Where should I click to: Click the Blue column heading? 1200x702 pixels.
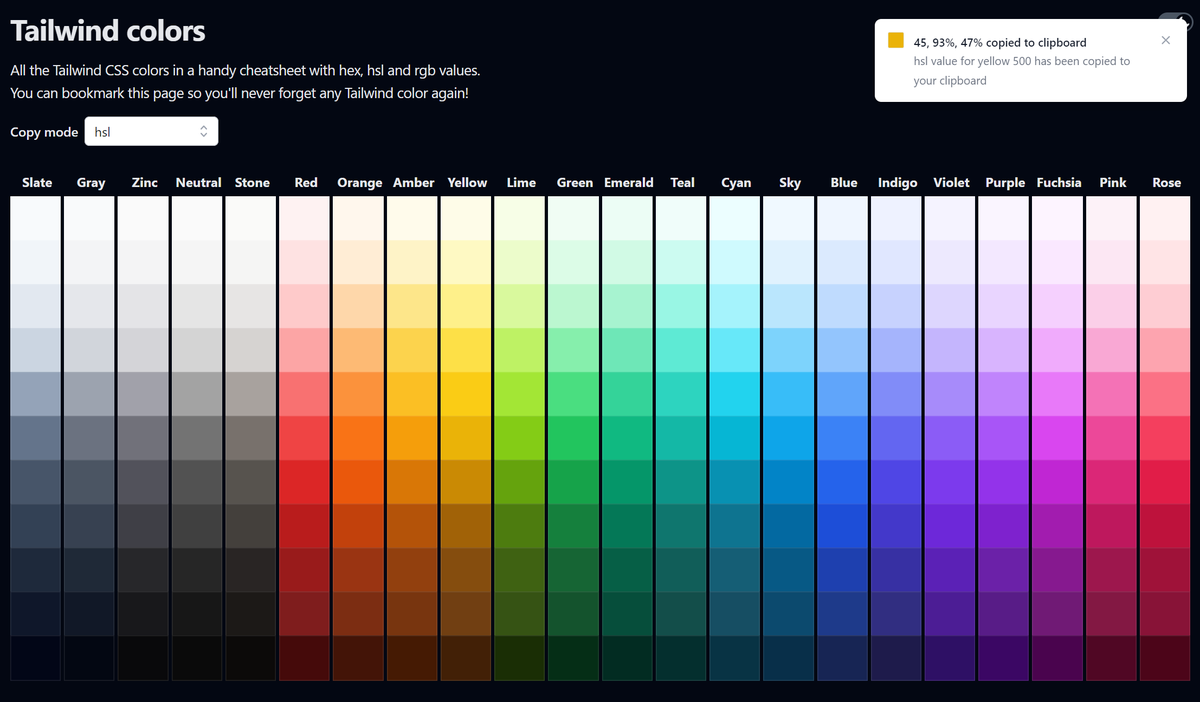point(844,183)
